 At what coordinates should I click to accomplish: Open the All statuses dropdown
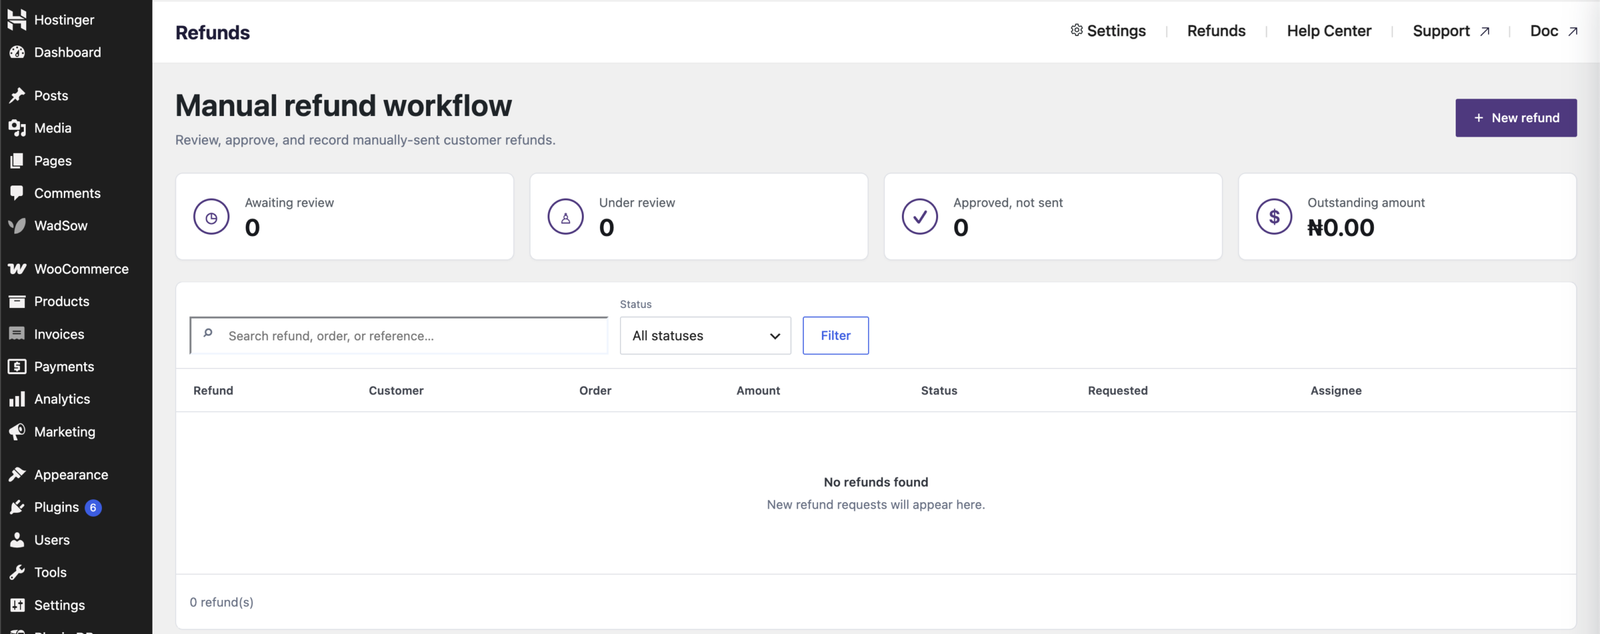pos(705,336)
